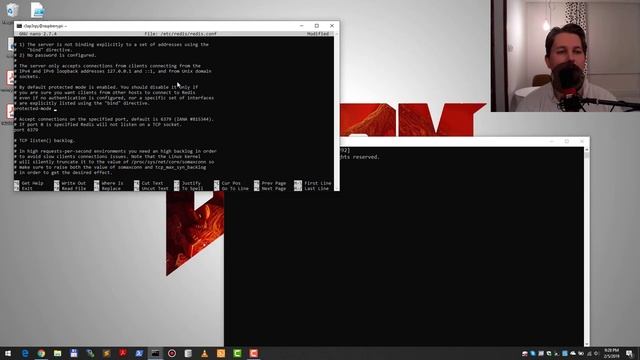
Task: Open the Action Center notification icon
Action: [x=629, y=353]
